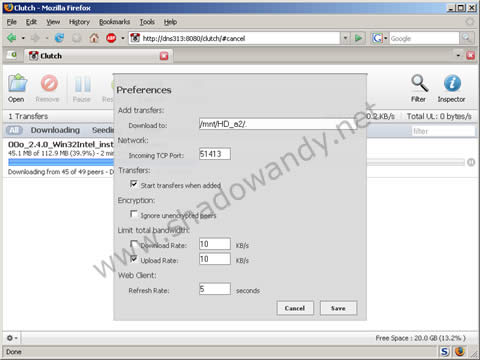Viewport: 480px width, 360px height.
Task: Click the red close icon at tab bar end
Action: (470, 55)
